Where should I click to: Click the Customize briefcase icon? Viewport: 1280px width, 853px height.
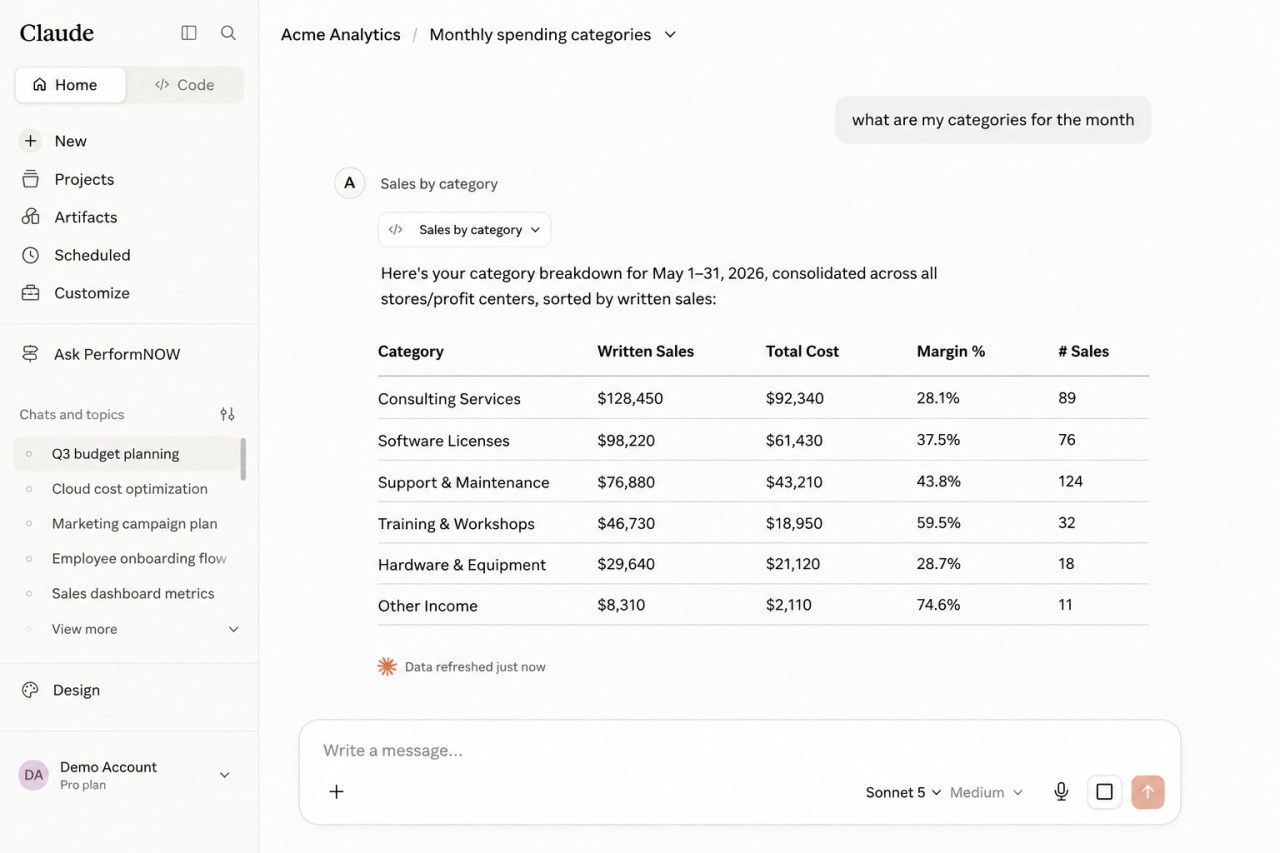click(31, 293)
